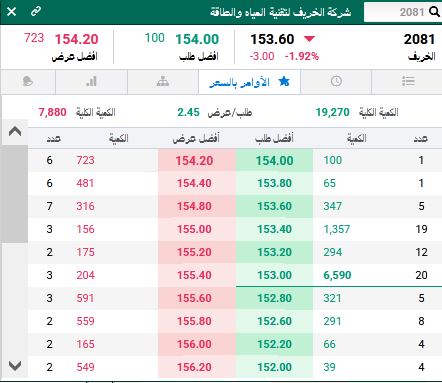Image resolution: width=442 pixels, height=383 pixels.
Task: Click the link chain icon in header
Action: click(36, 11)
